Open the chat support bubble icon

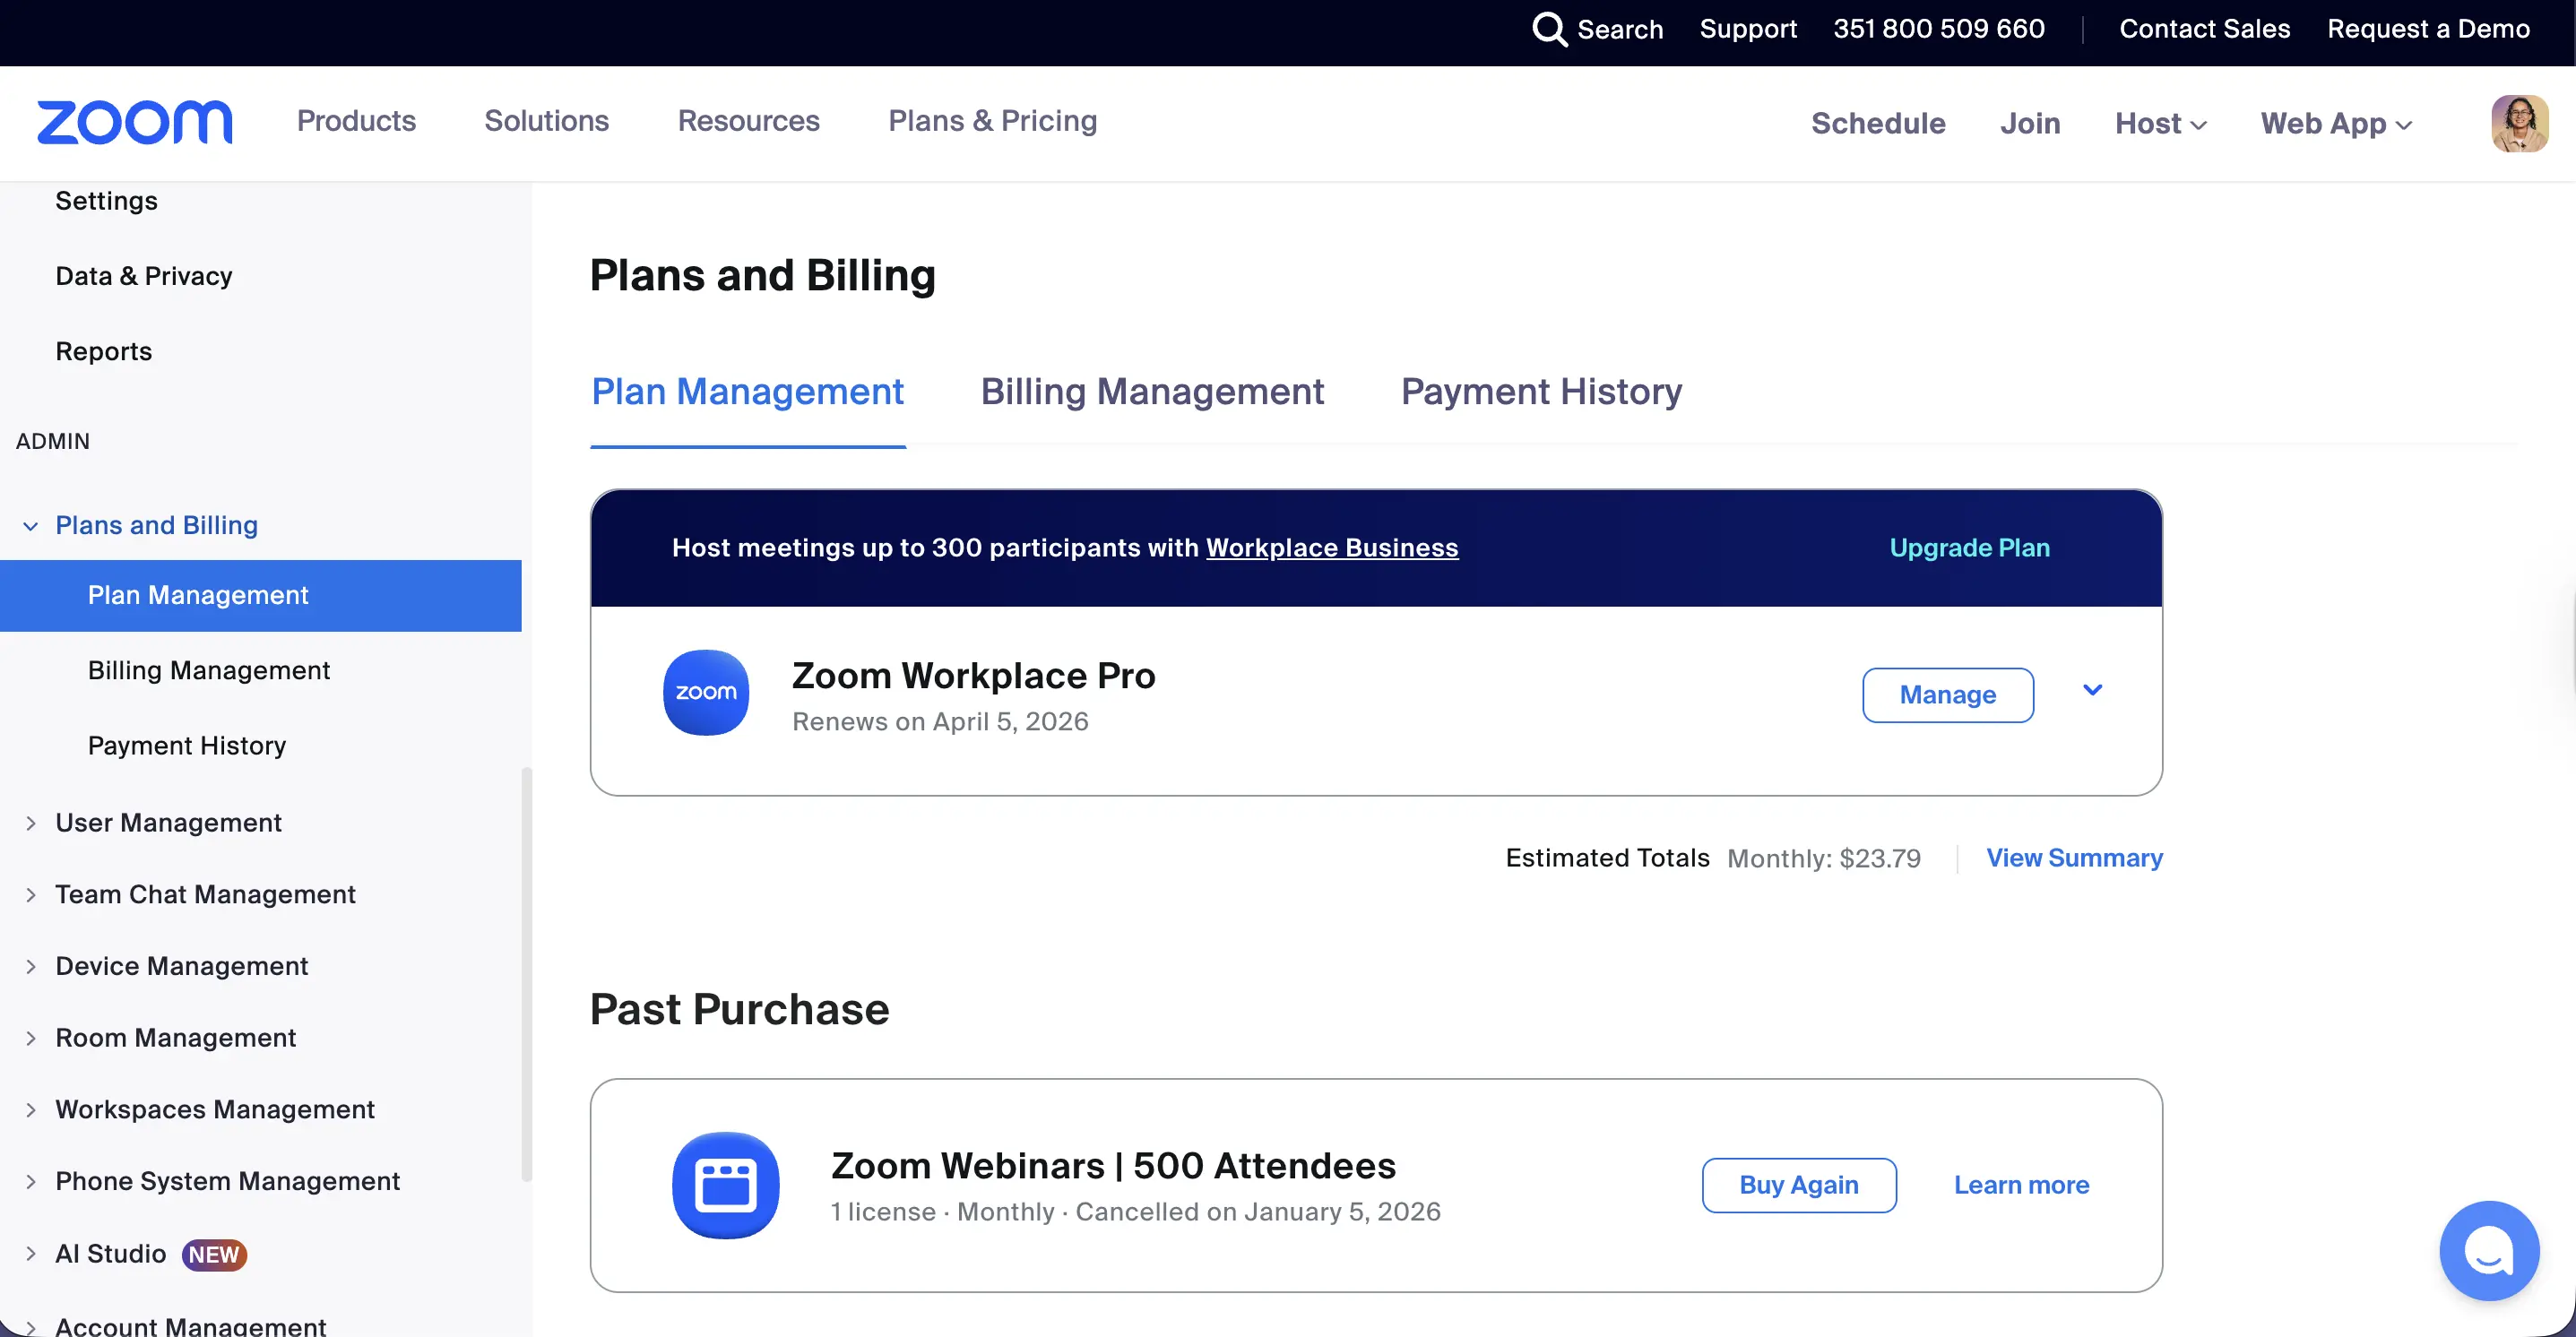click(x=2488, y=1250)
